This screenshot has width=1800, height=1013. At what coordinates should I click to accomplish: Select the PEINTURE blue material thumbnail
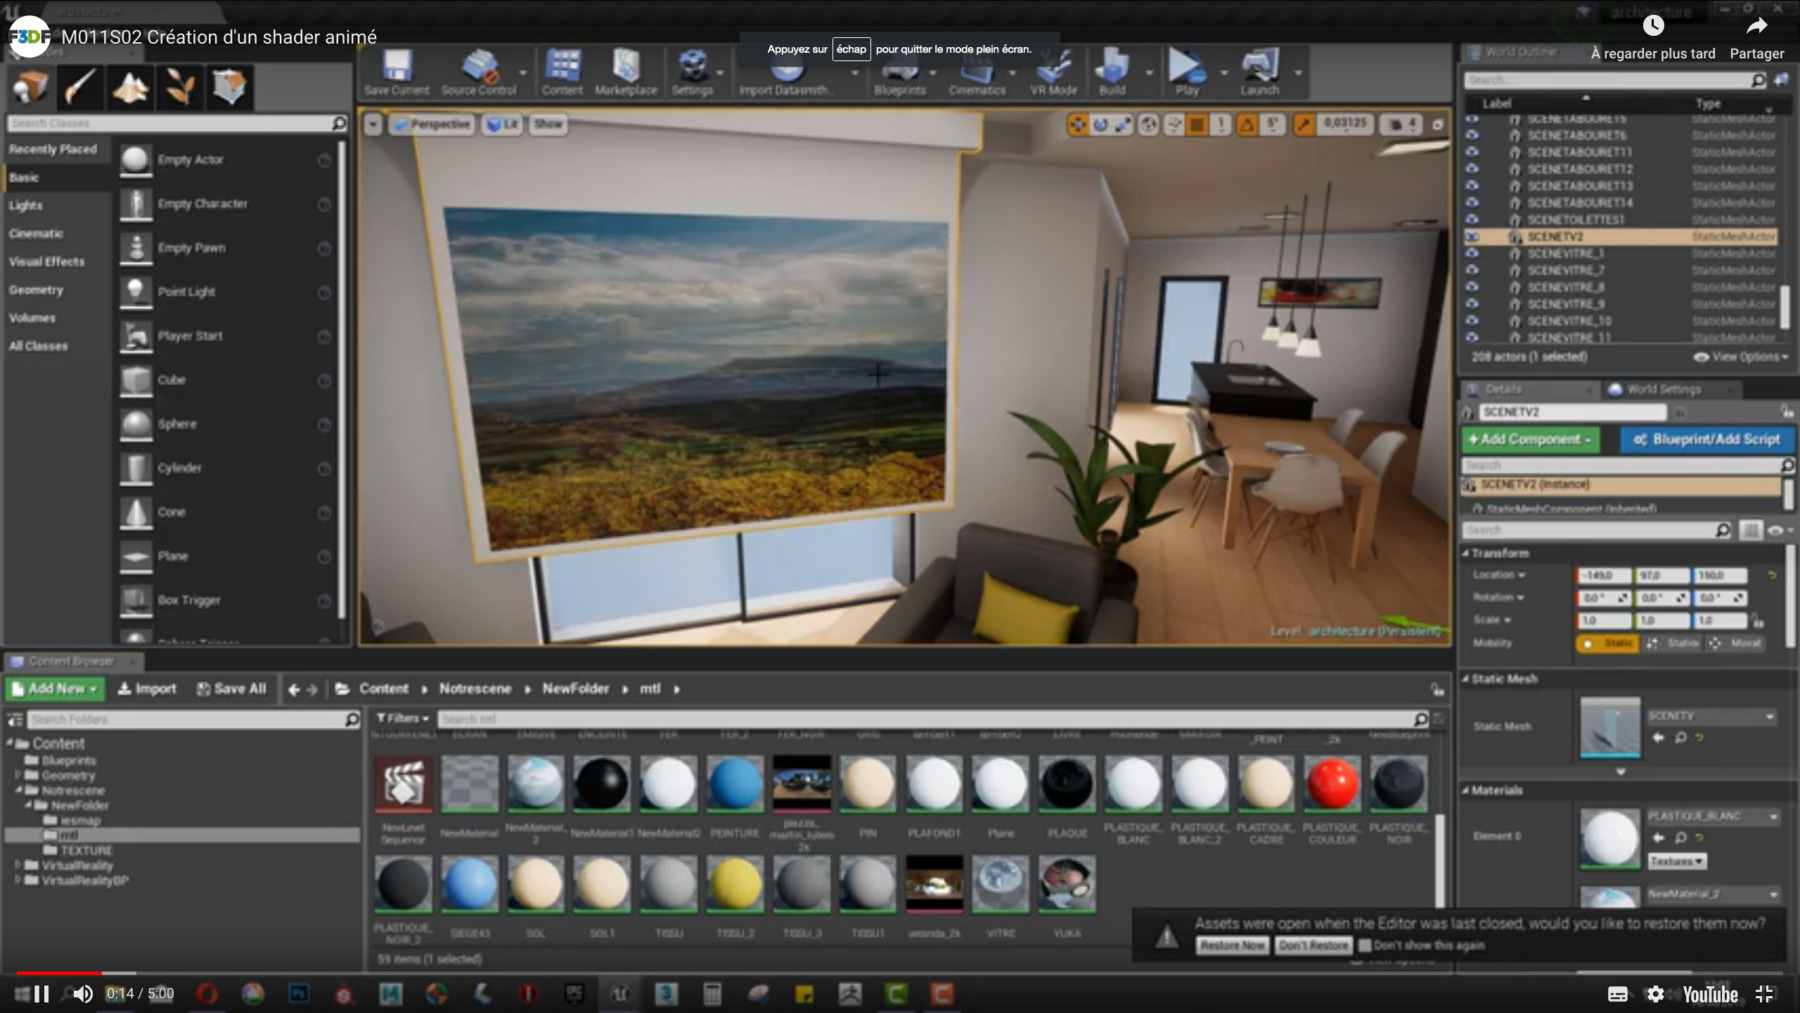click(x=735, y=784)
